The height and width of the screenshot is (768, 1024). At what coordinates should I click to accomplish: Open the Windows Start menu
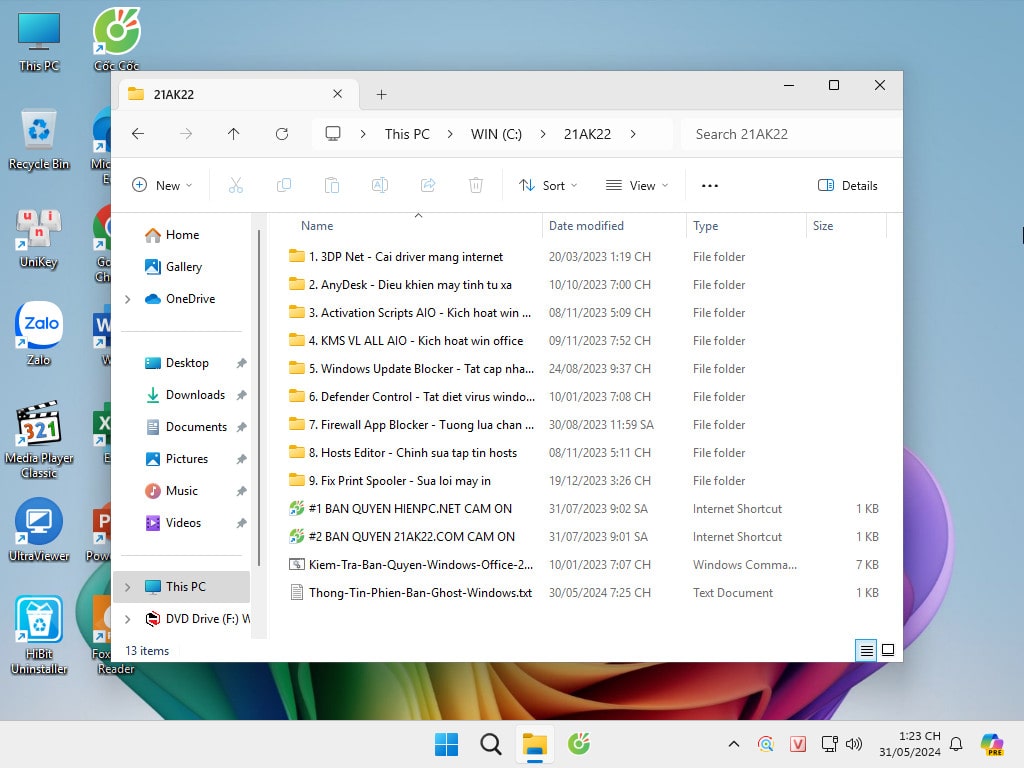point(447,744)
